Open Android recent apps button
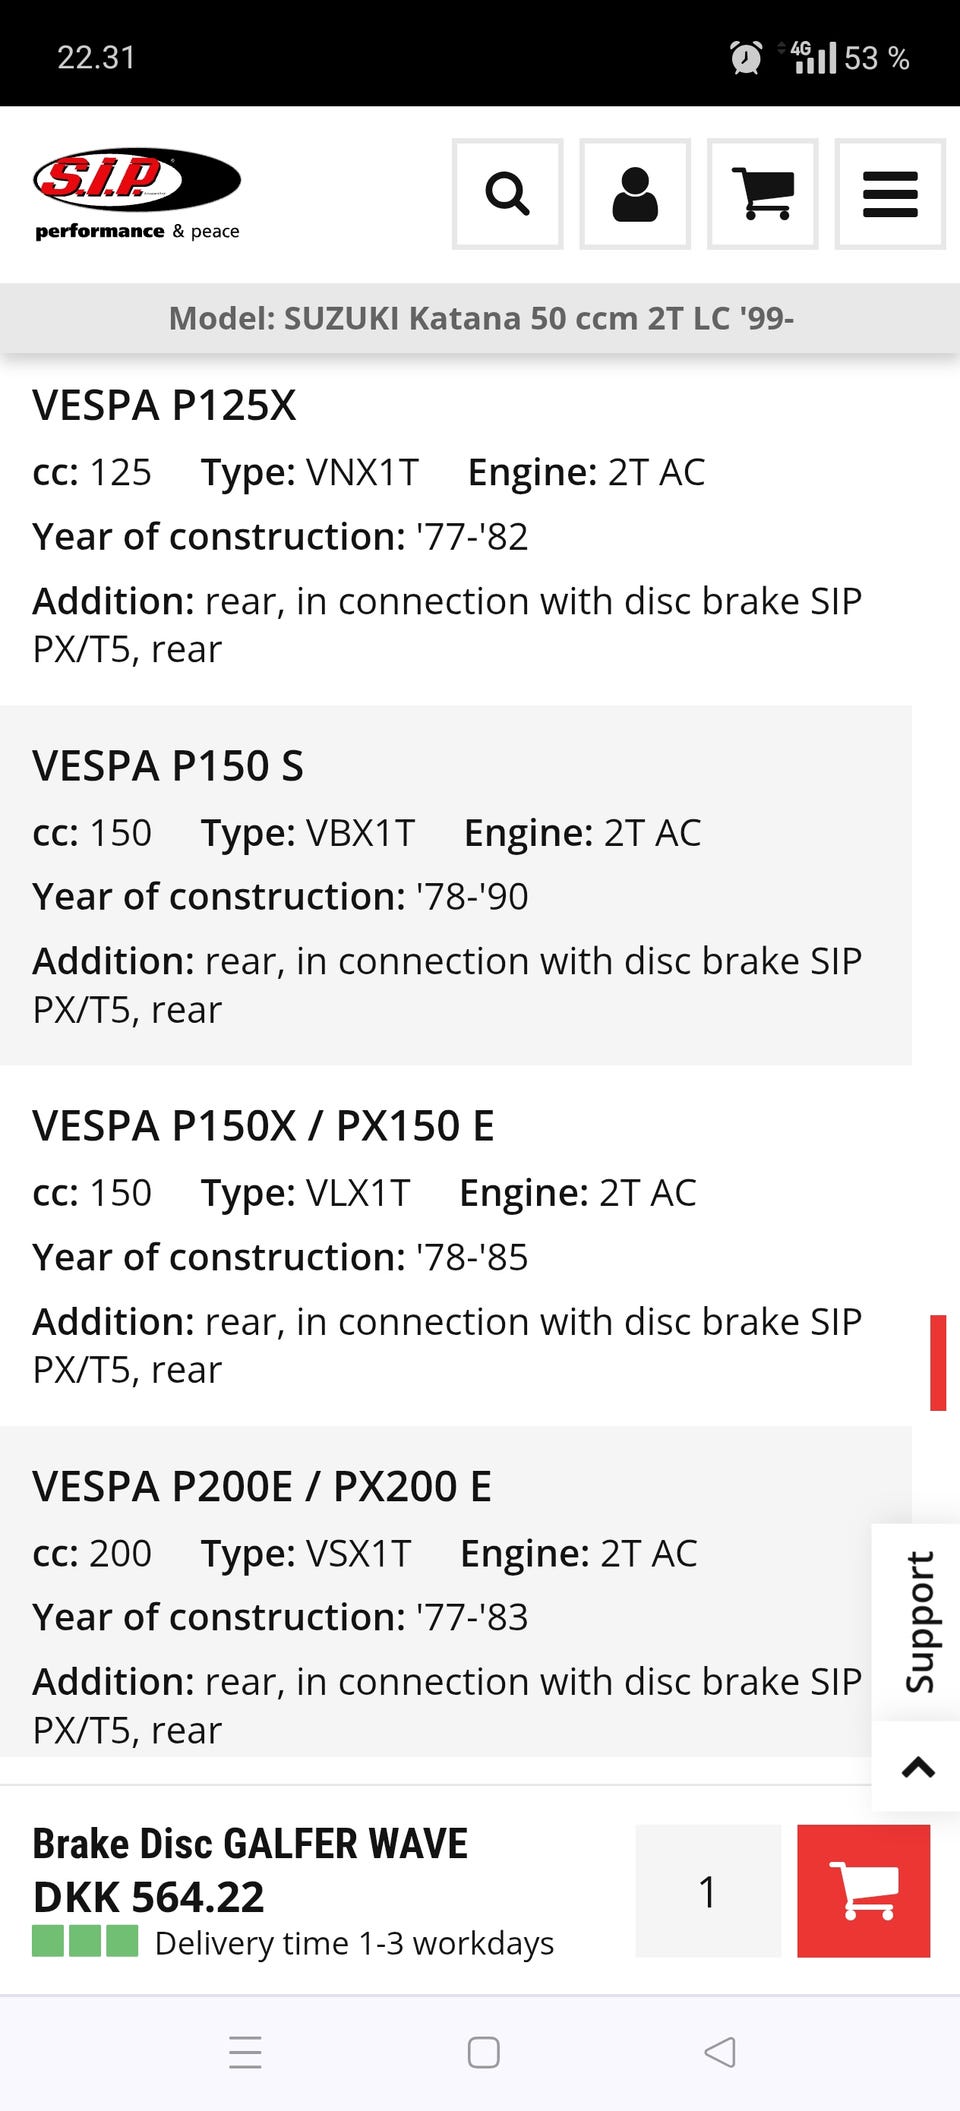 coord(245,2052)
